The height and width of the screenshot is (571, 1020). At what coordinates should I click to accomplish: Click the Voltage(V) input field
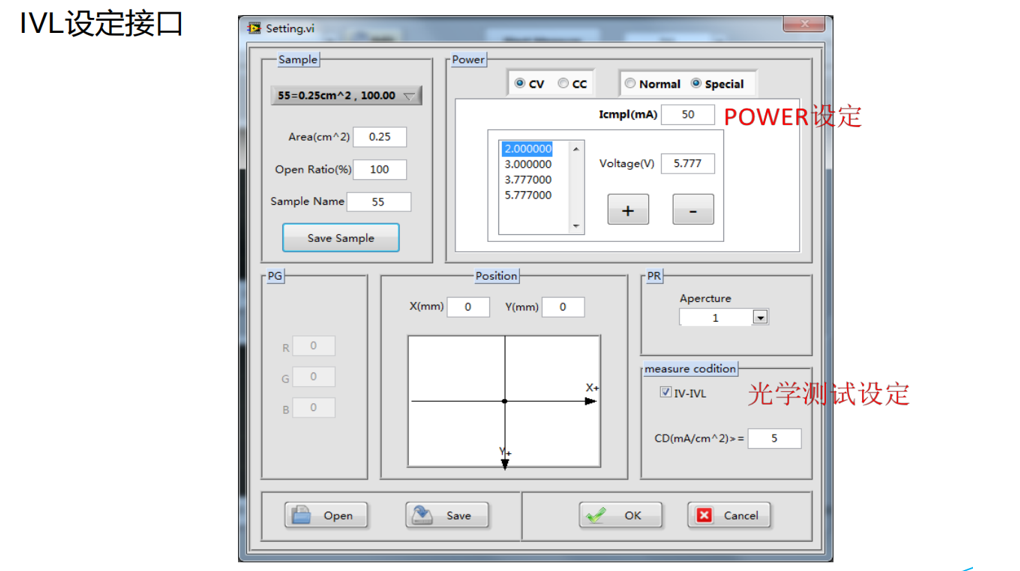click(687, 163)
